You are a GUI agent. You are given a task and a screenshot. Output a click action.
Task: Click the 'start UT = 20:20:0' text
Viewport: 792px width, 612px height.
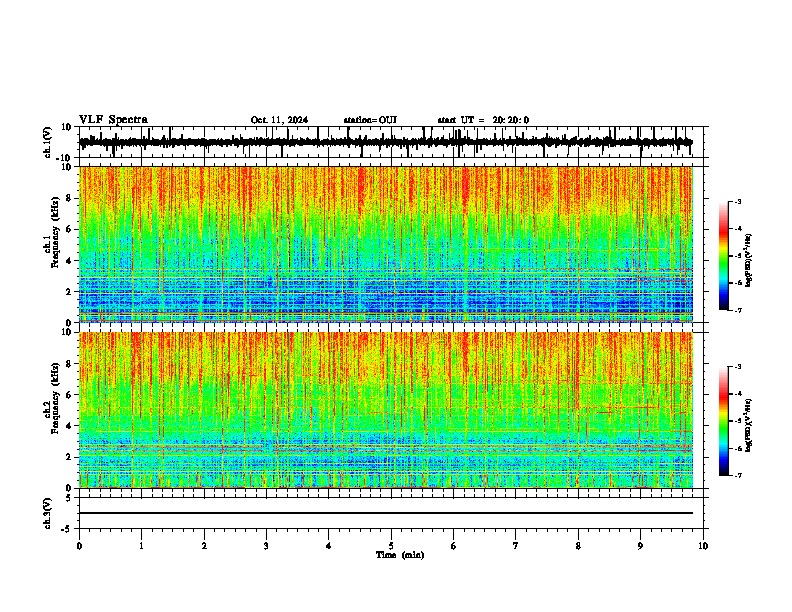pos(483,120)
